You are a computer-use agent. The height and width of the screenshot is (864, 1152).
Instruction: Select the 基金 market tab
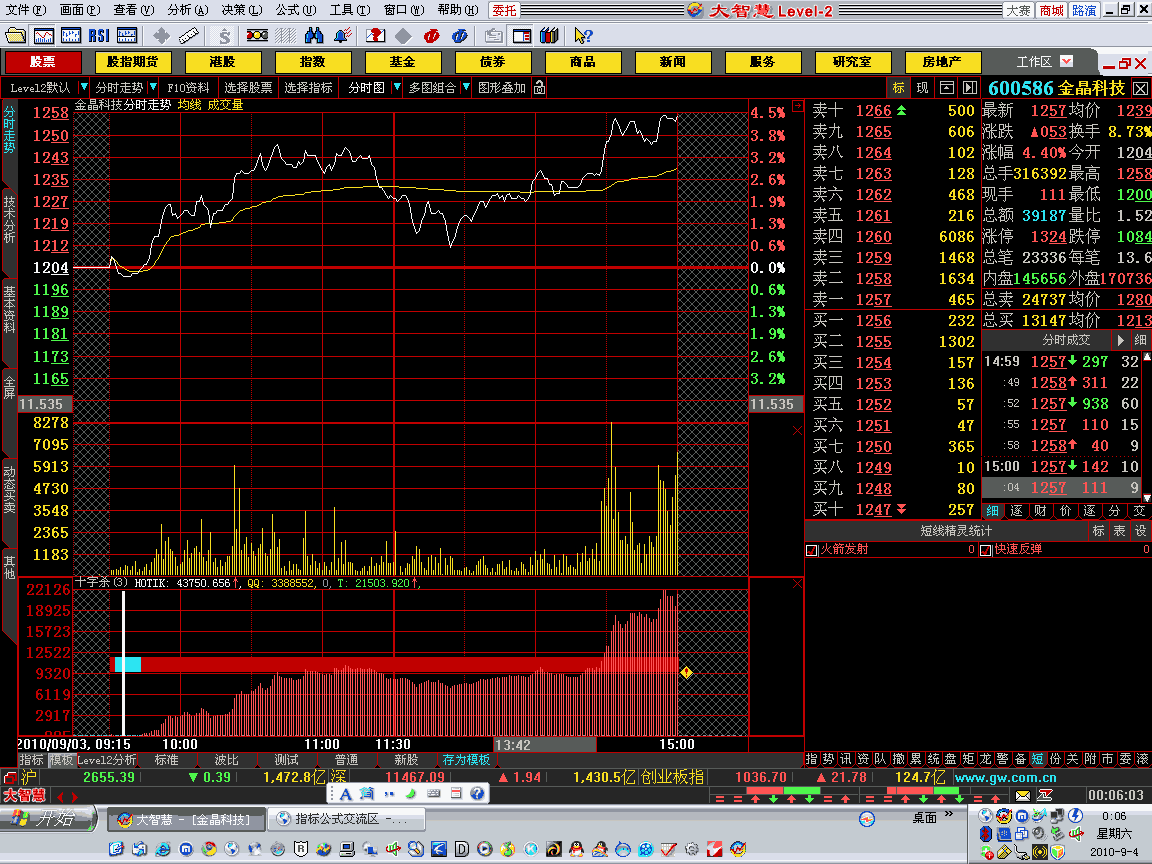click(x=403, y=62)
